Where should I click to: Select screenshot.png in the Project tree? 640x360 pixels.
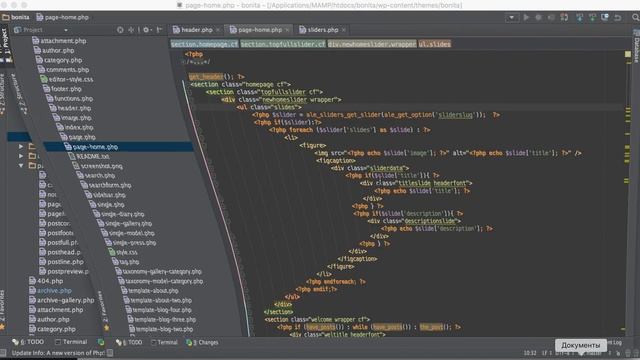point(98,166)
